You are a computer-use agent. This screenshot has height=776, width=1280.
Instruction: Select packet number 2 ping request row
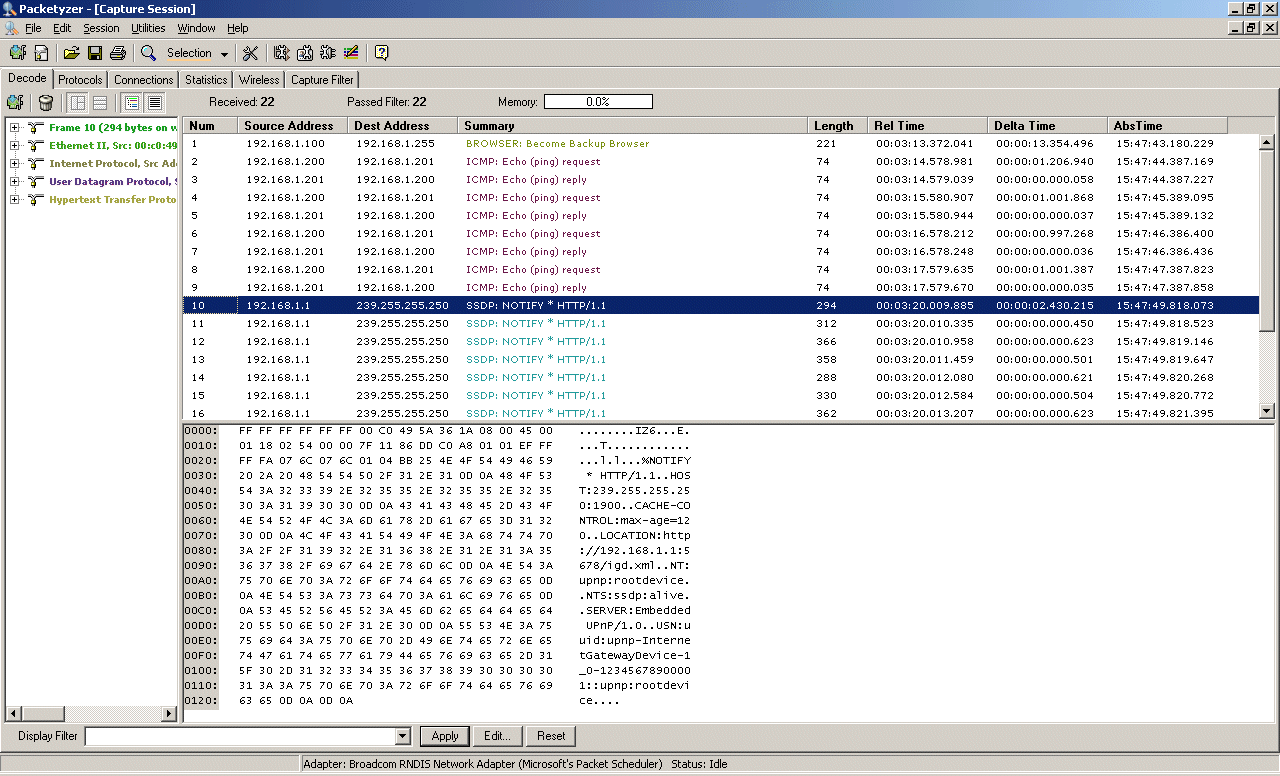point(720,161)
